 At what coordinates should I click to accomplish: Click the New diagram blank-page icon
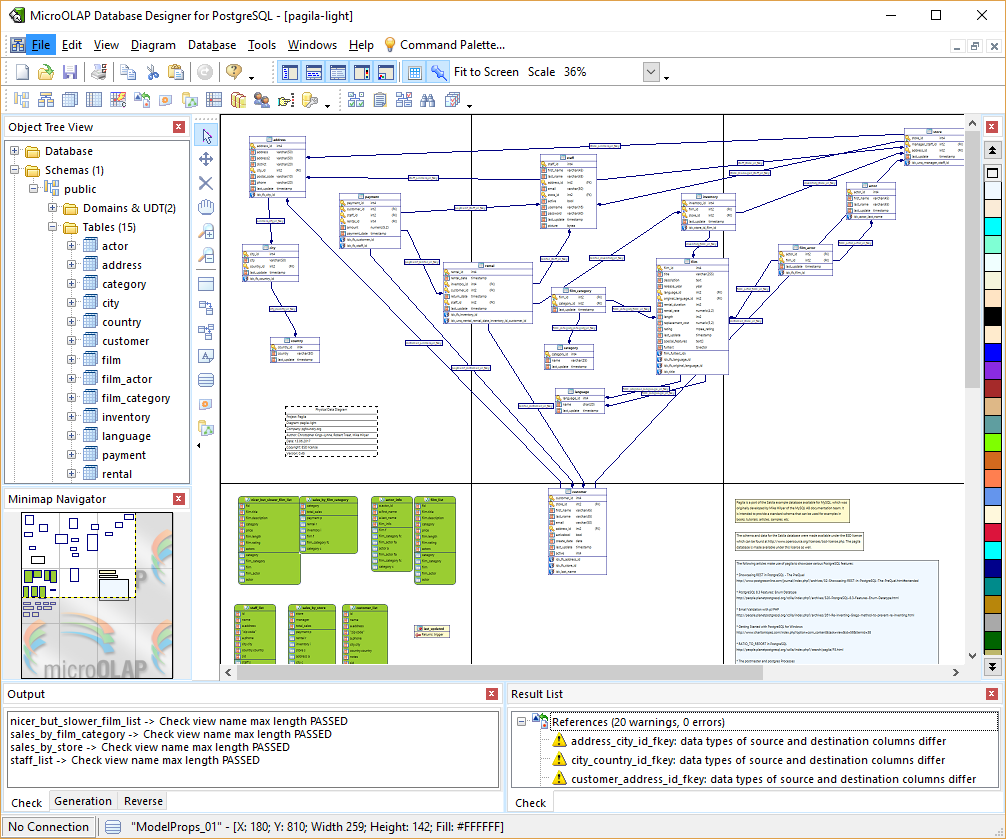pos(22,72)
